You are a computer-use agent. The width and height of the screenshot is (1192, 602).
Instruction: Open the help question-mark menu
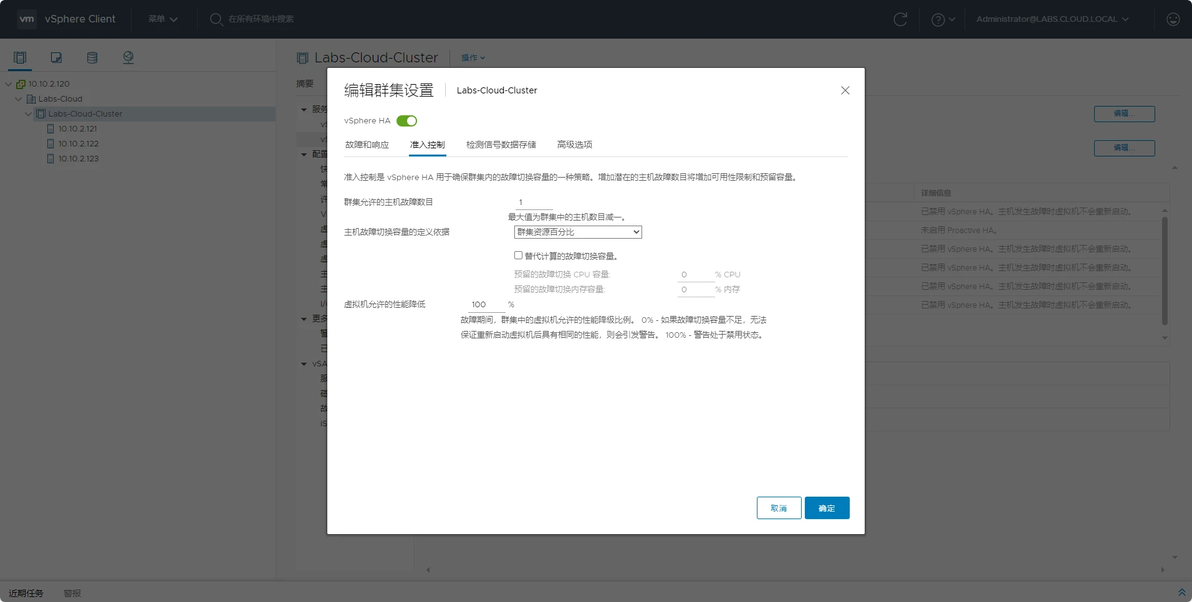click(943, 19)
